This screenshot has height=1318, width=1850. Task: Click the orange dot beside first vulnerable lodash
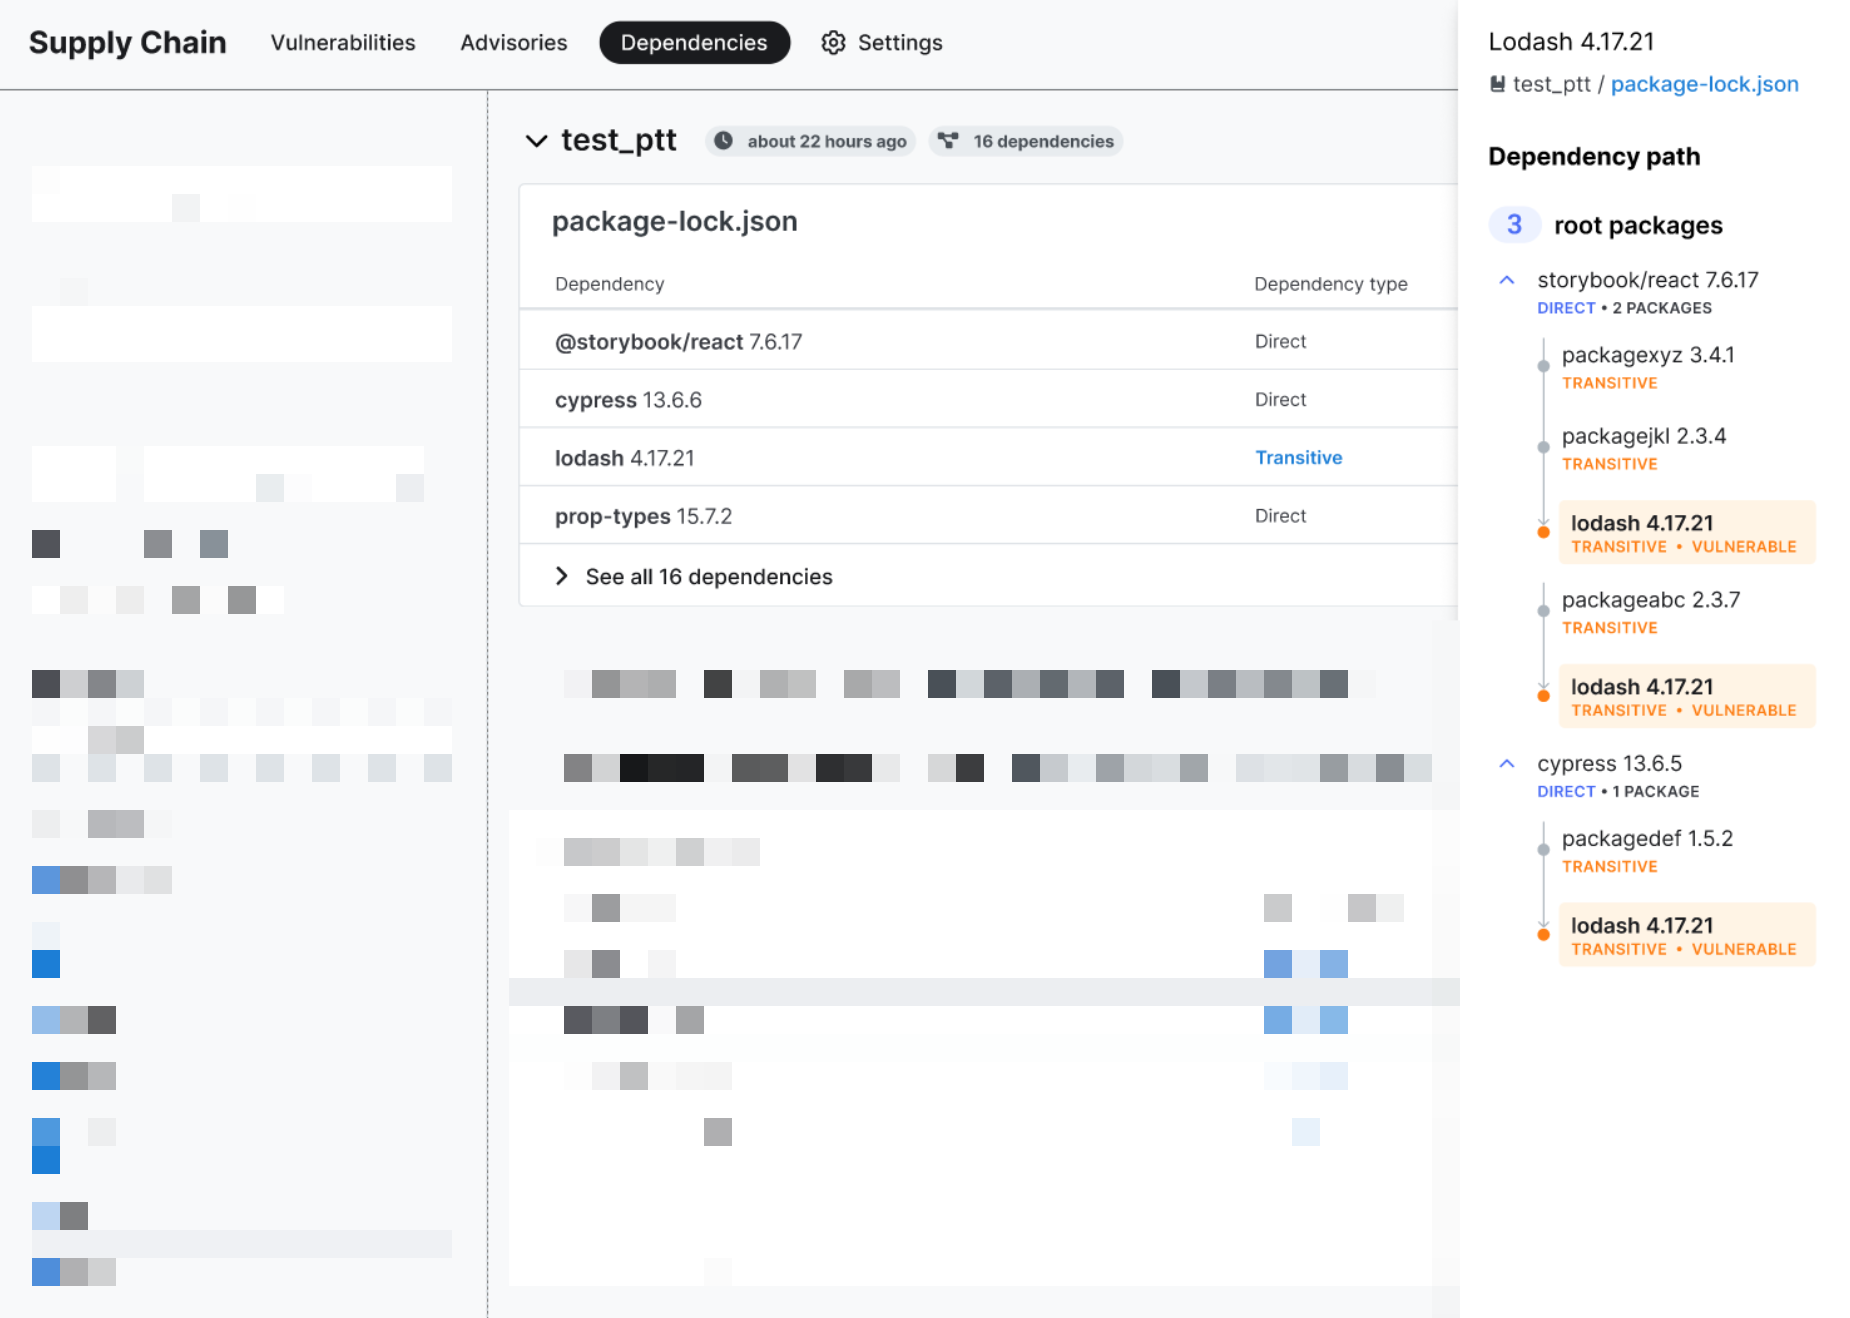(x=1543, y=532)
